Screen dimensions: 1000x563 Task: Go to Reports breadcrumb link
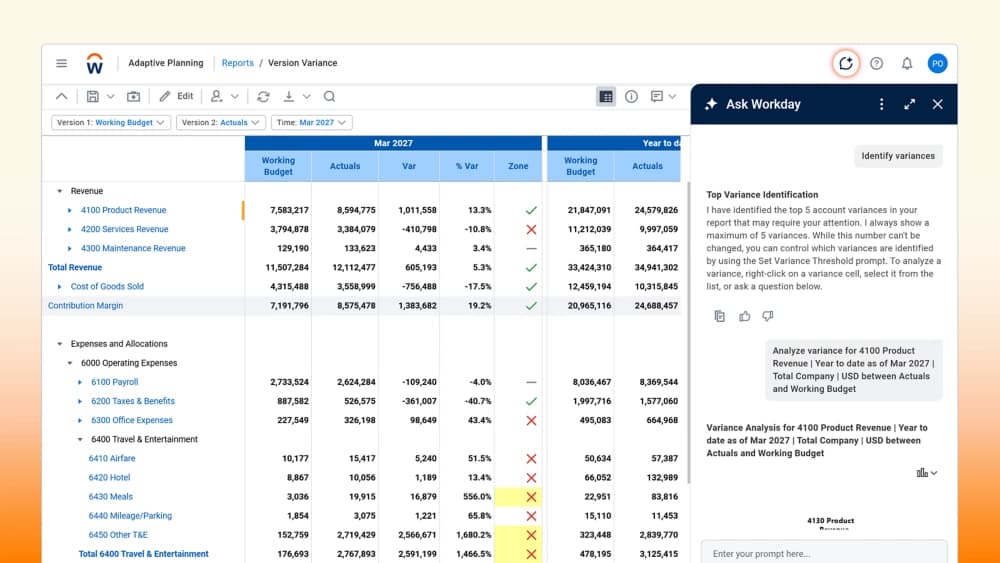[237, 63]
